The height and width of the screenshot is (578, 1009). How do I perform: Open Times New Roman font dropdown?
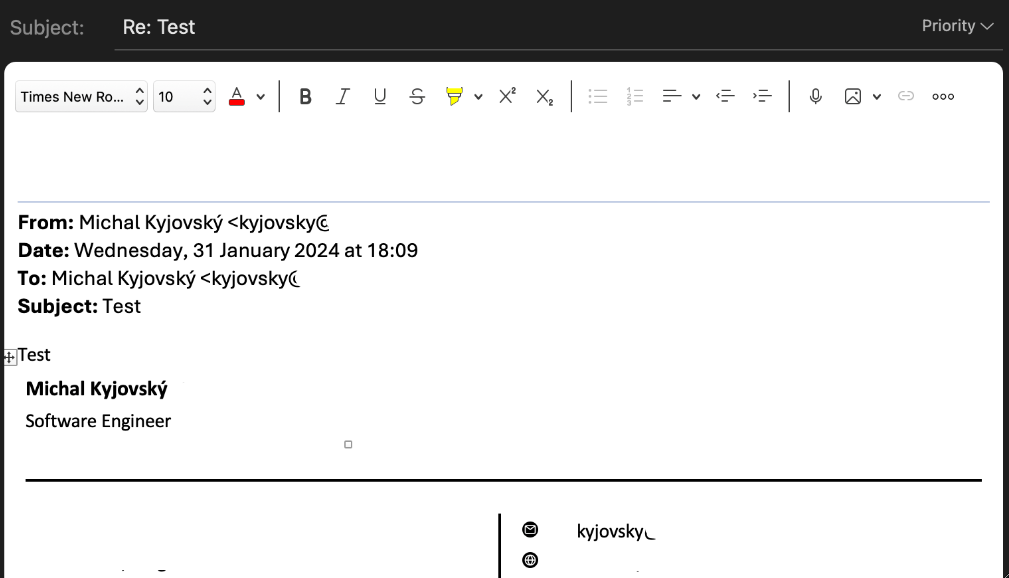click(x=82, y=97)
